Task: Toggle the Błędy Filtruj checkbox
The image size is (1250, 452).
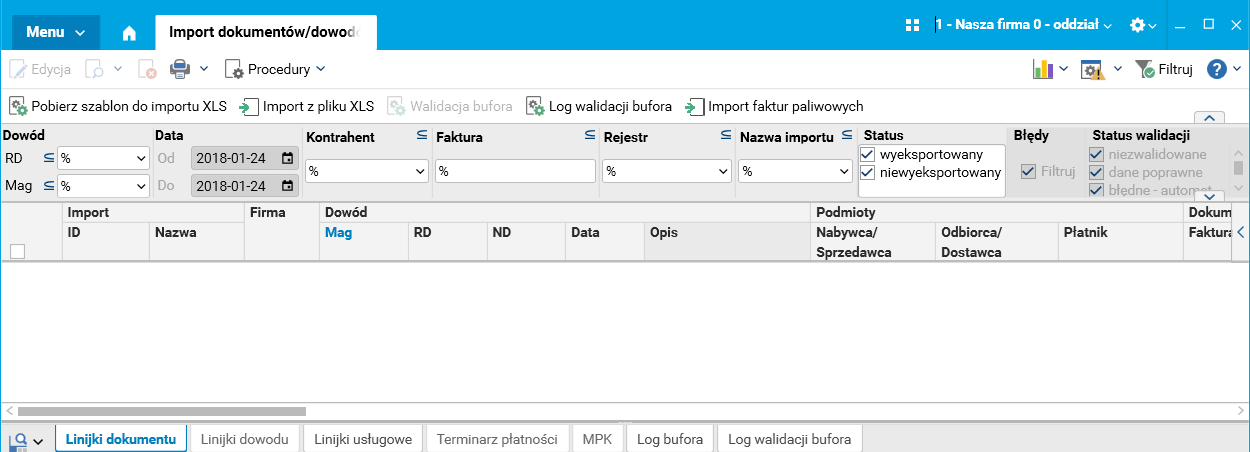Action: coord(1028,171)
